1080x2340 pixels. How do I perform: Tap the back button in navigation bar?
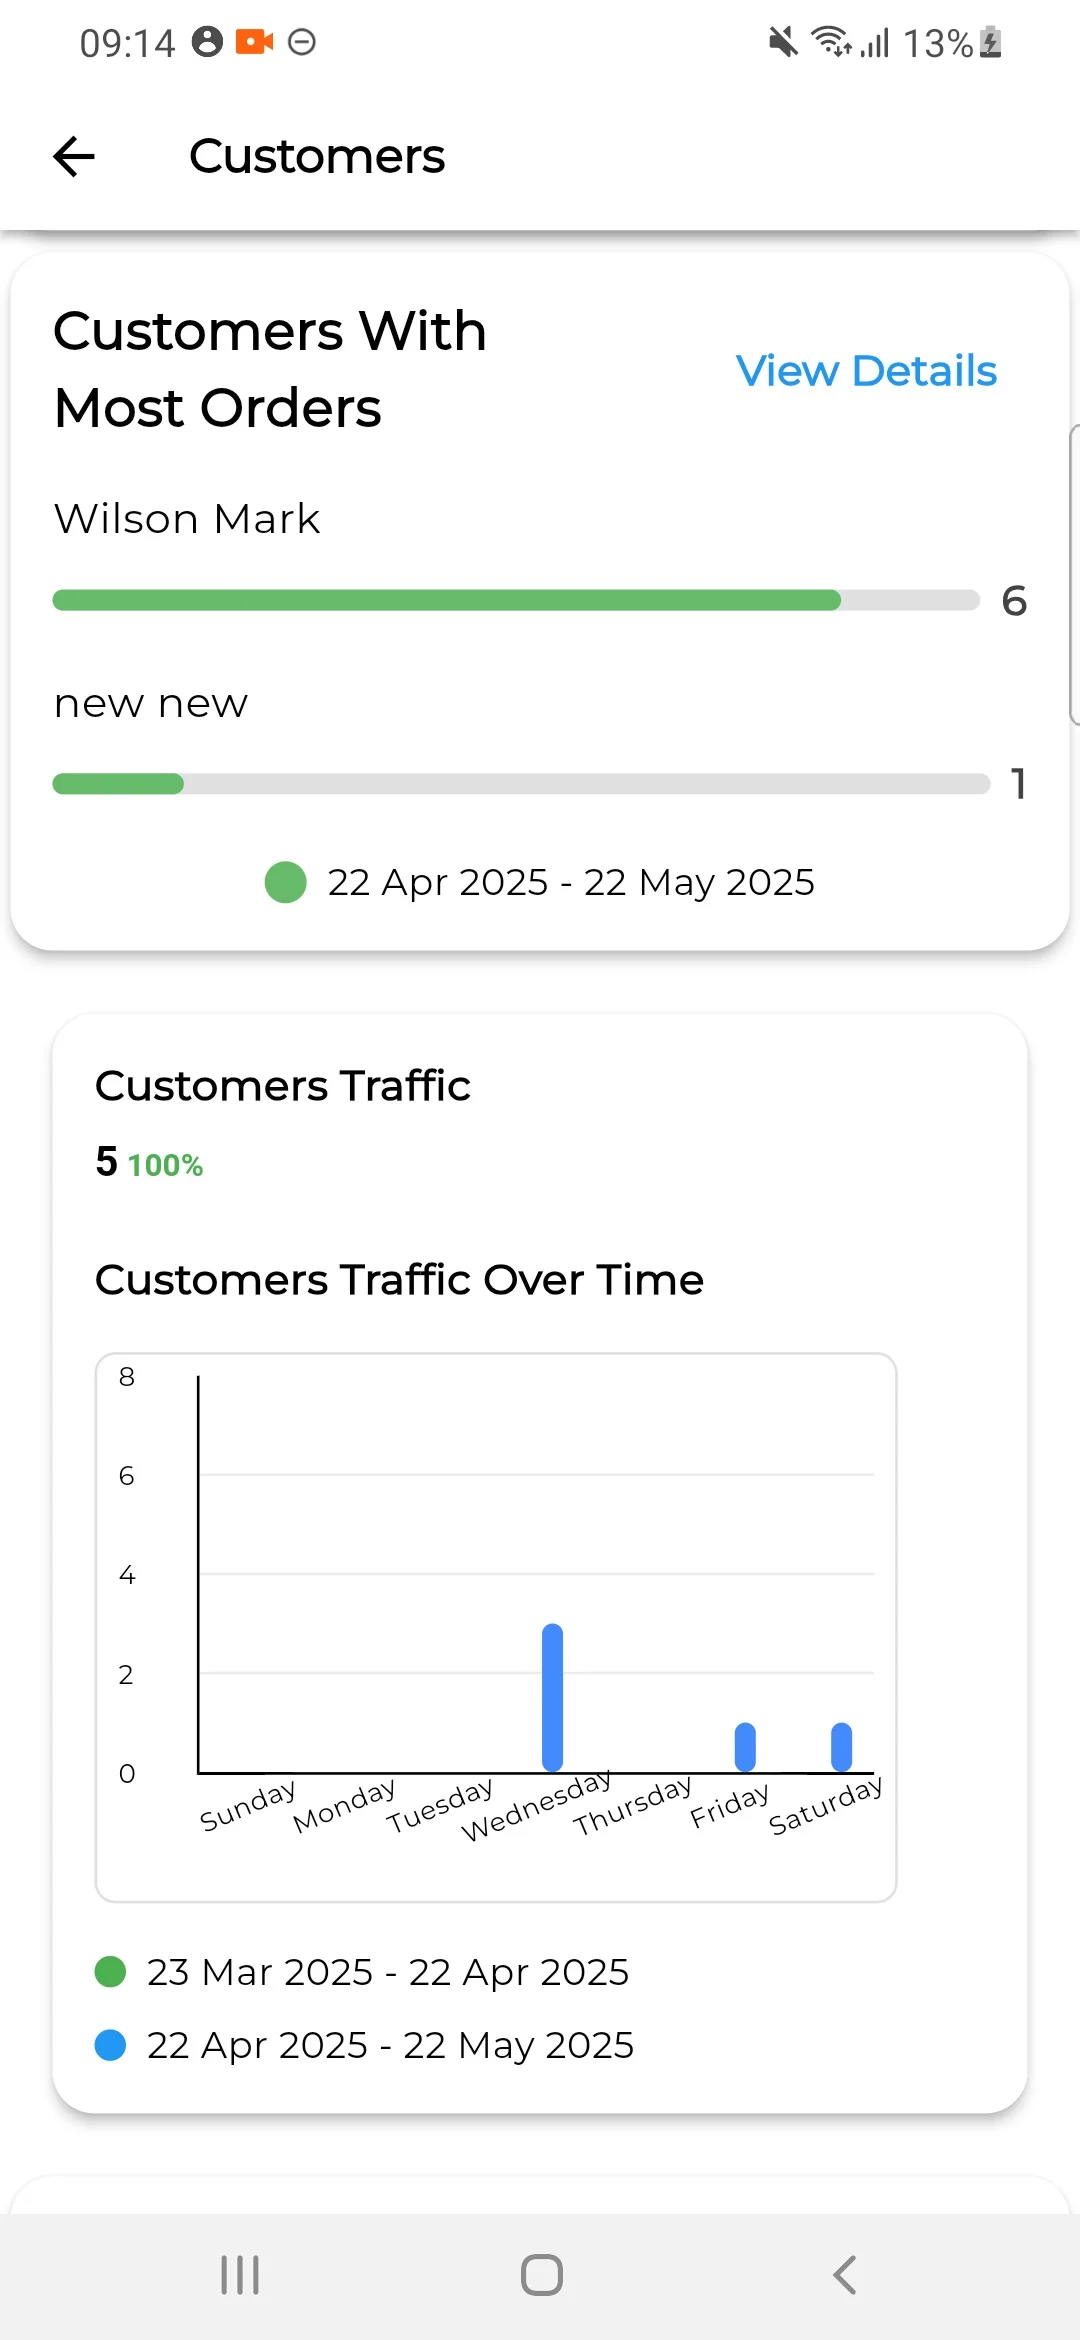coord(843,2276)
